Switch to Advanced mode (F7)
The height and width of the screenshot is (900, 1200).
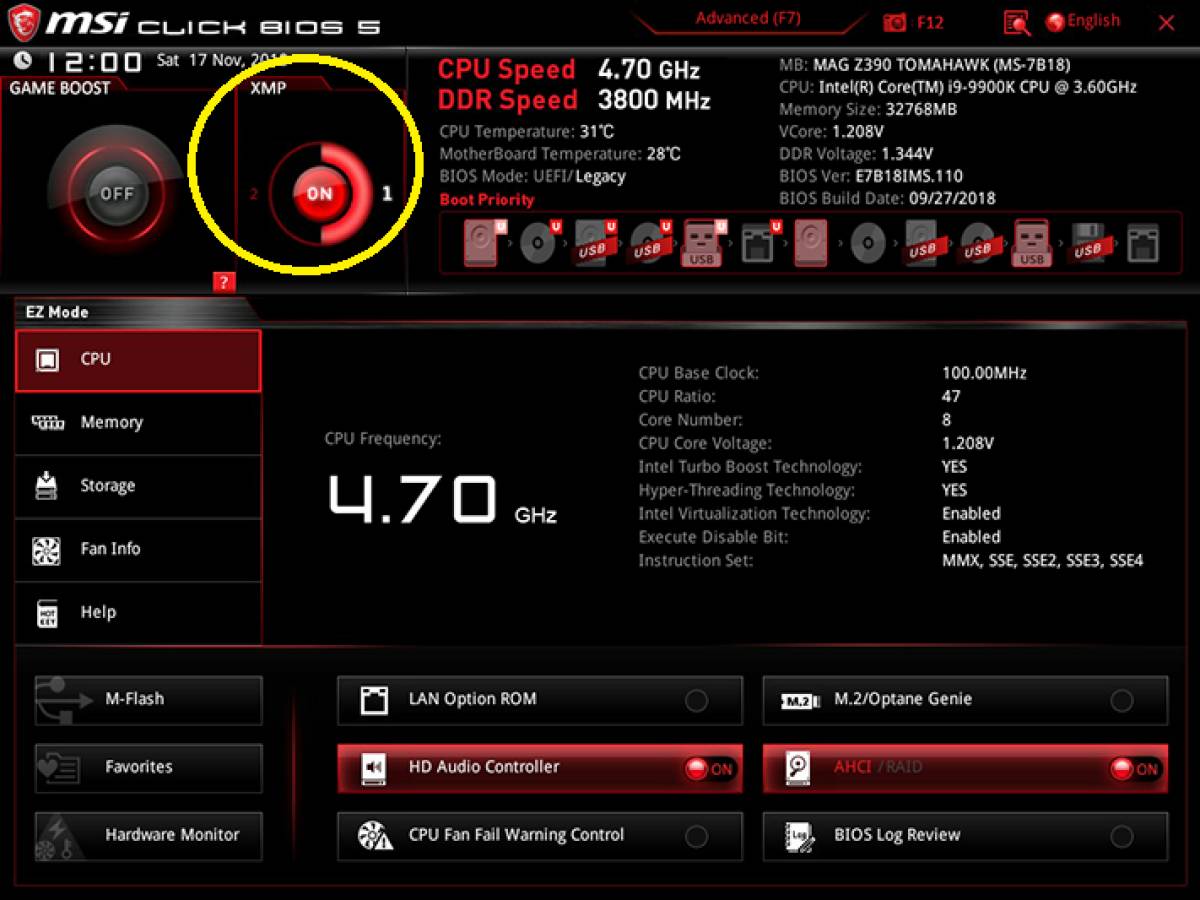[748, 18]
